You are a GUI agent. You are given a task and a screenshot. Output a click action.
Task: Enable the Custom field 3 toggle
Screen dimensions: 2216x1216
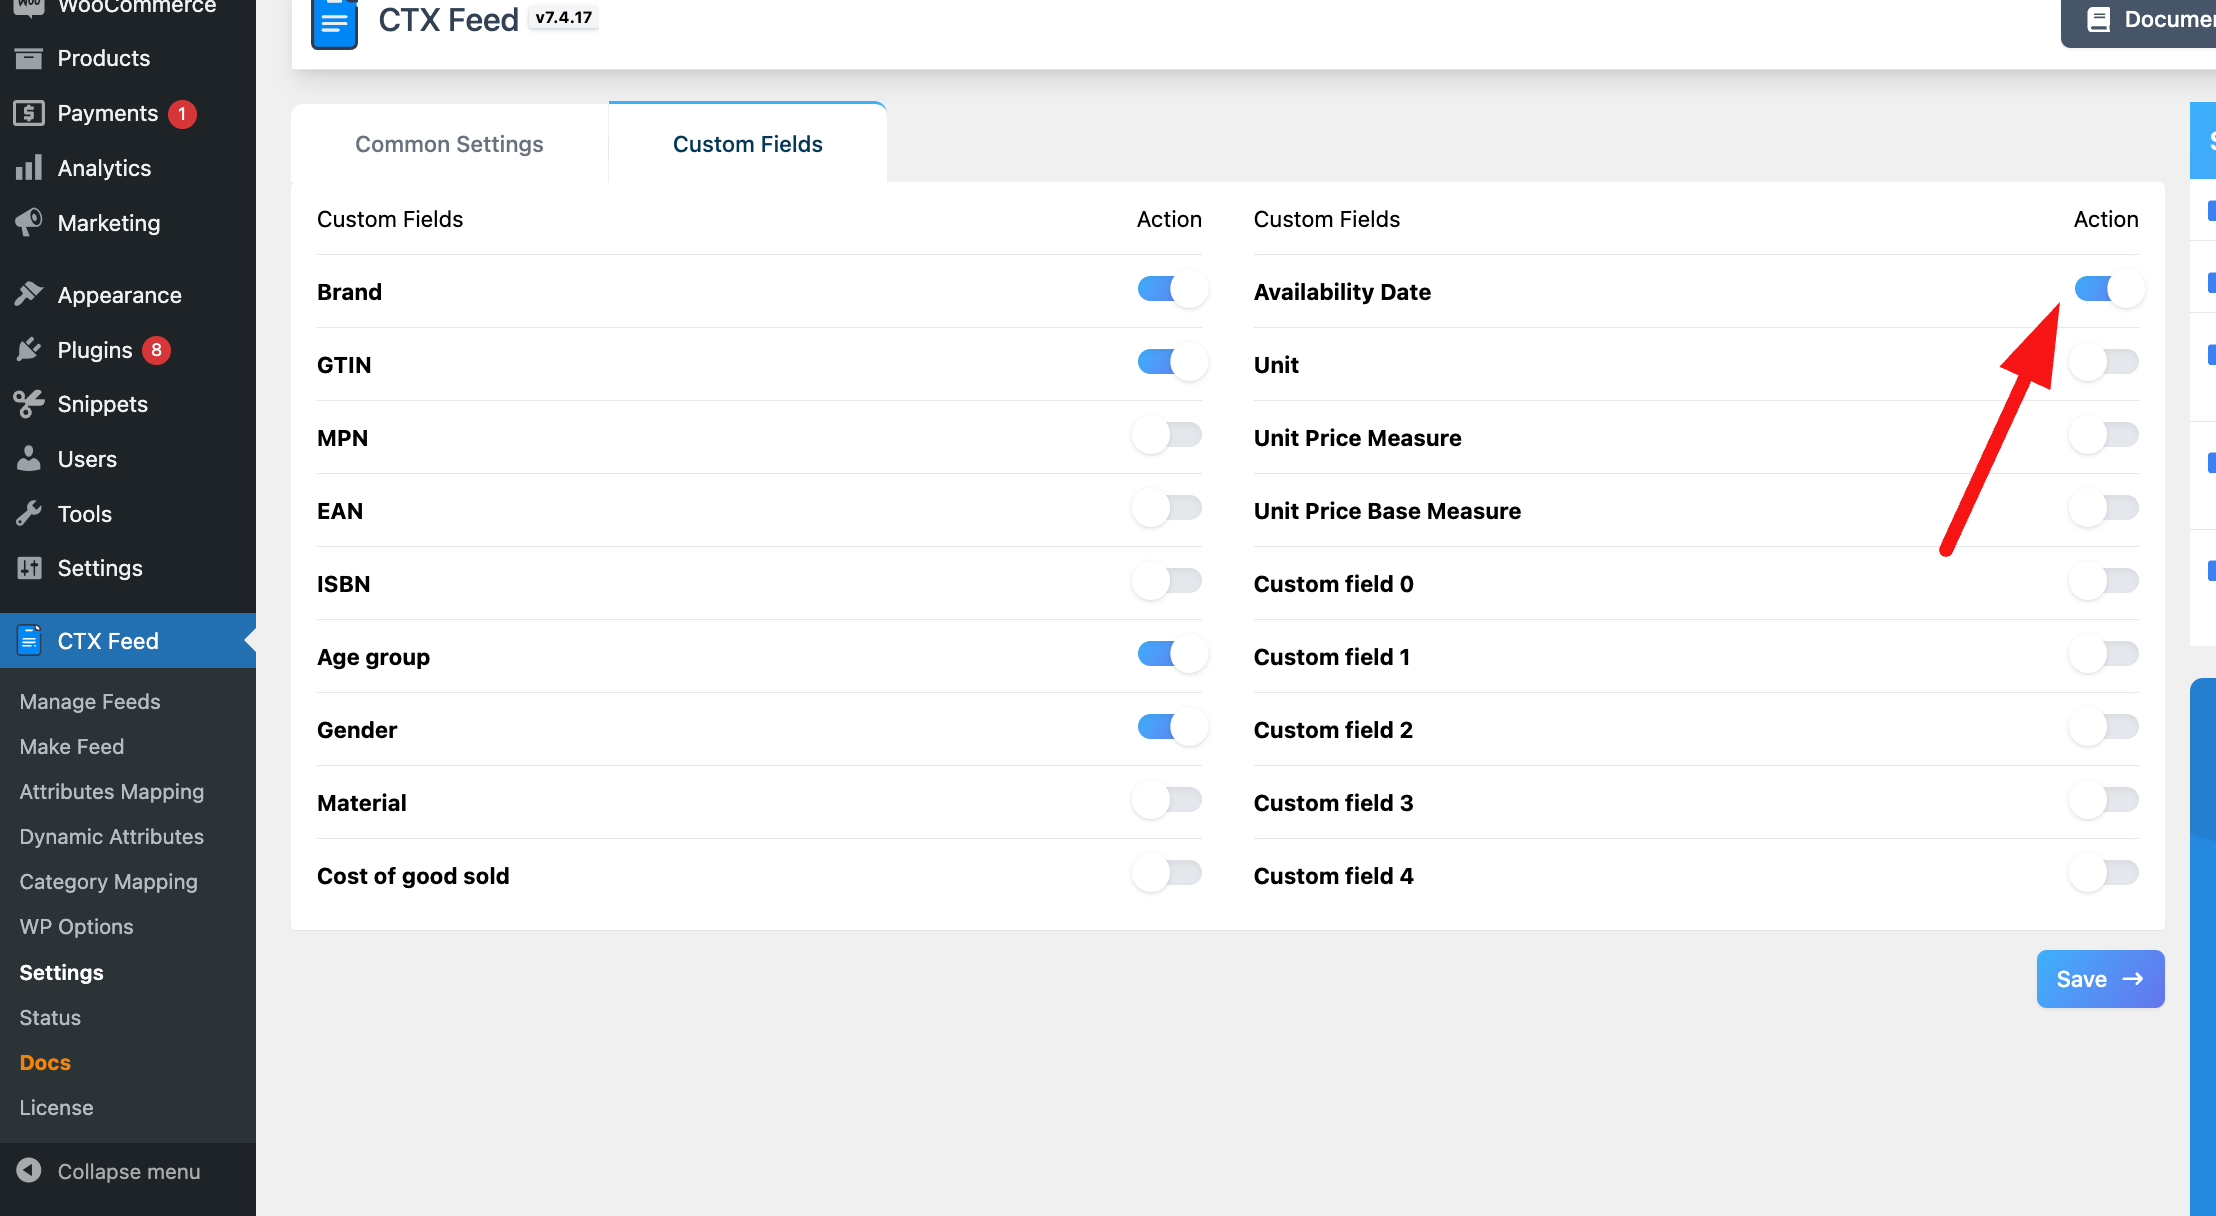tap(2105, 801)
